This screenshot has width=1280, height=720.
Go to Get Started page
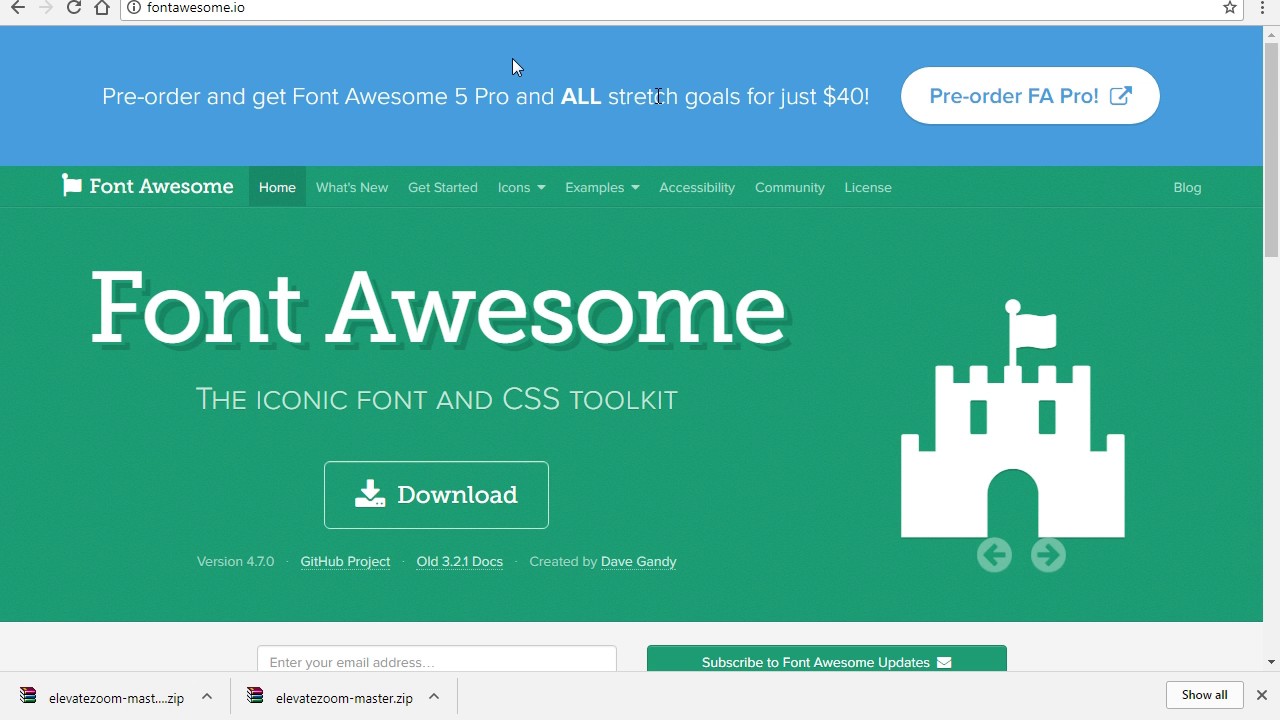(x=443, y=187)
